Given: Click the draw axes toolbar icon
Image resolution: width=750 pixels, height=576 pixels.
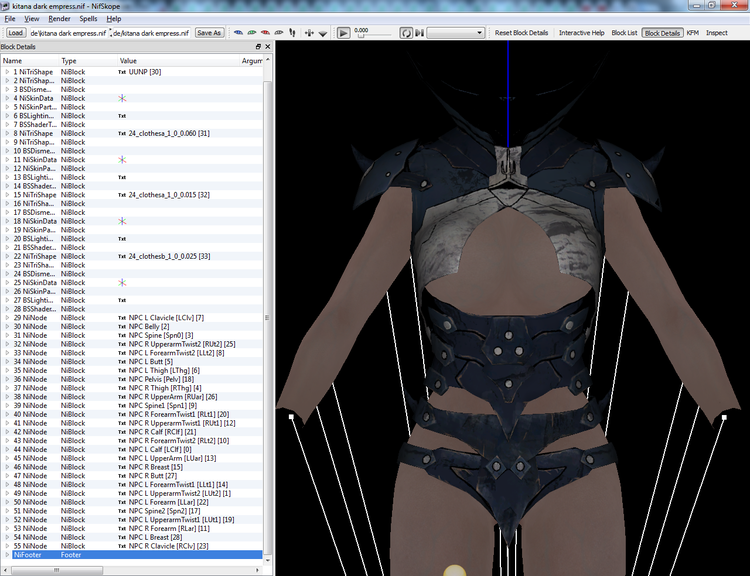Looking at the screenshot, I should (309, 33).
